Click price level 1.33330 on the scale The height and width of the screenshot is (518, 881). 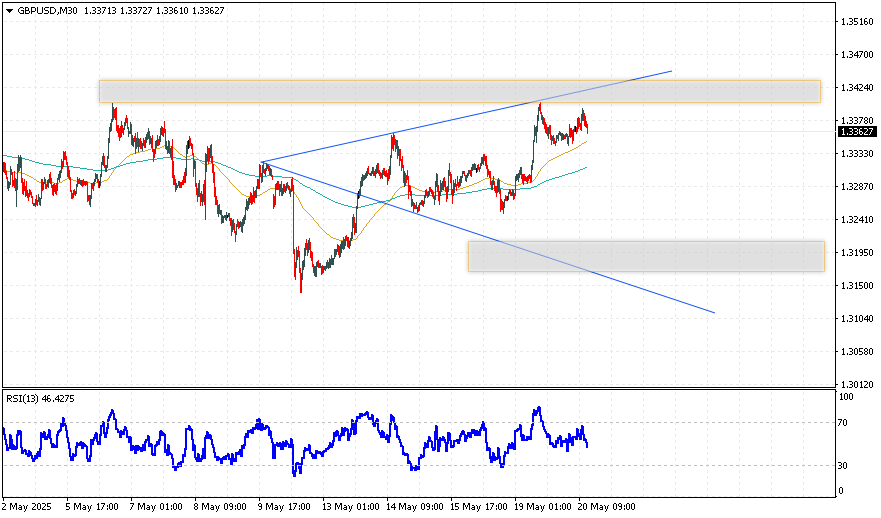click(x=857, y=153)
